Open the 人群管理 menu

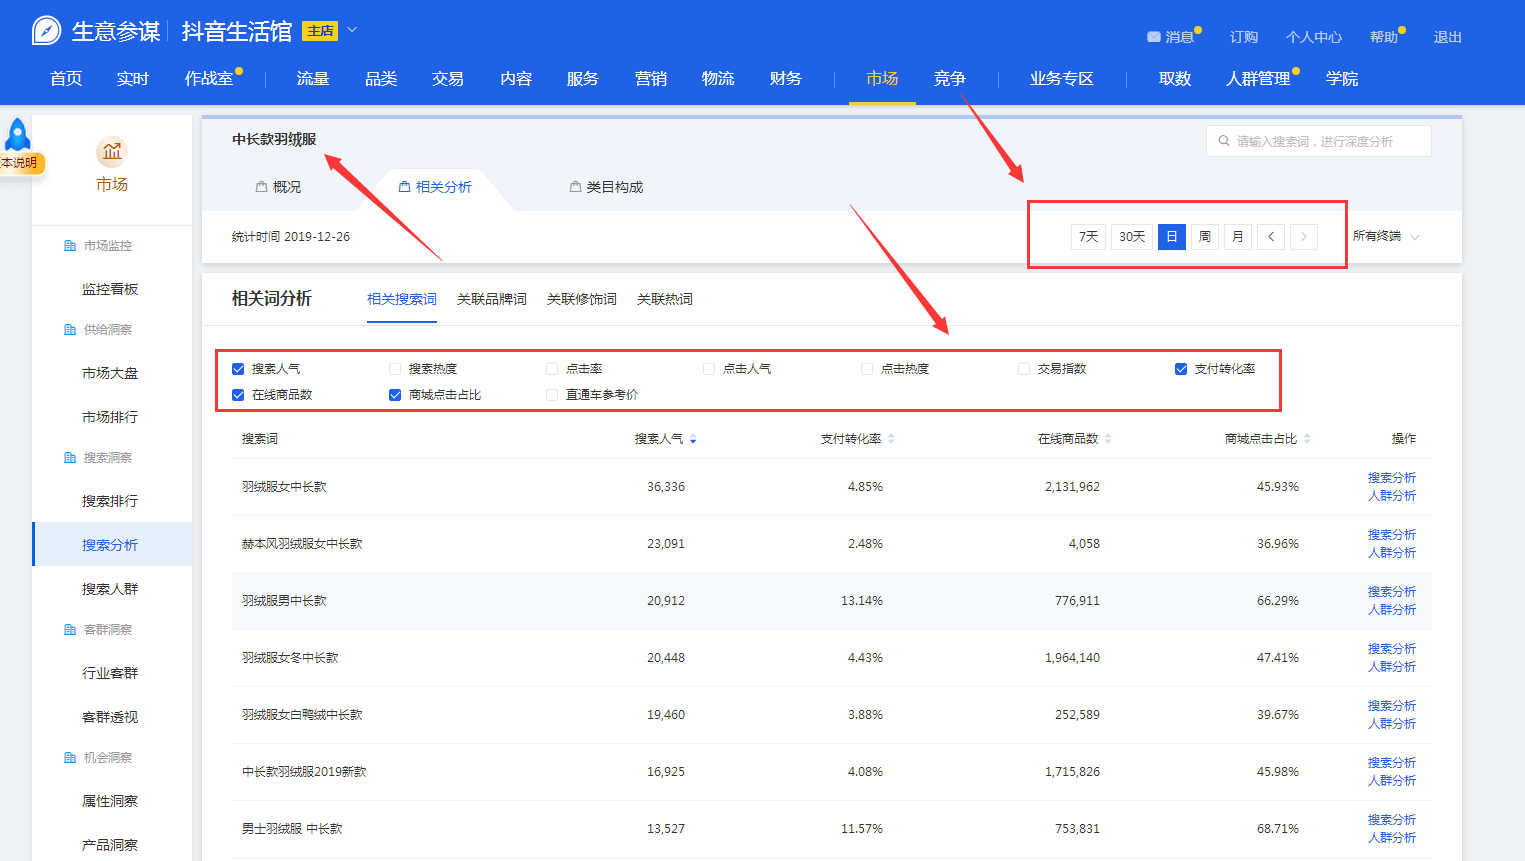(x=1258, y=78)
